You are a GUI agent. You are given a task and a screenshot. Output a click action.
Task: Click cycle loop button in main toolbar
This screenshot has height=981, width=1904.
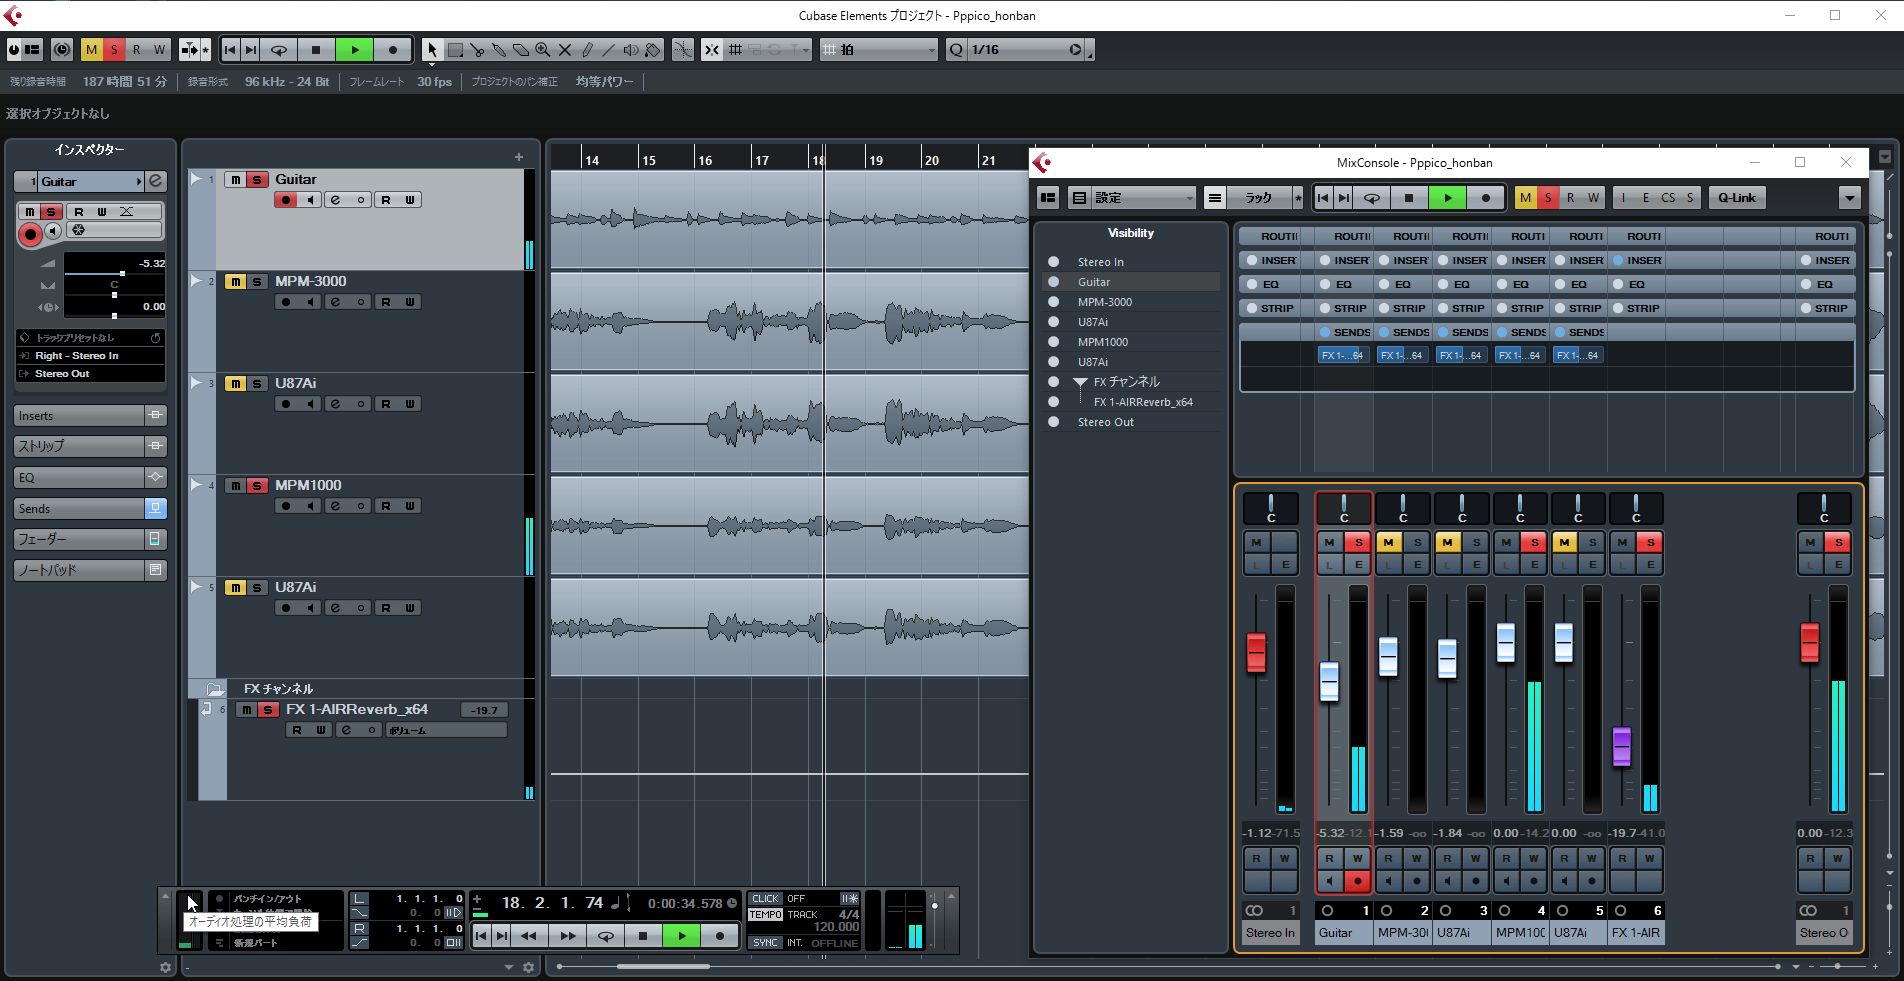click(279, 50)
